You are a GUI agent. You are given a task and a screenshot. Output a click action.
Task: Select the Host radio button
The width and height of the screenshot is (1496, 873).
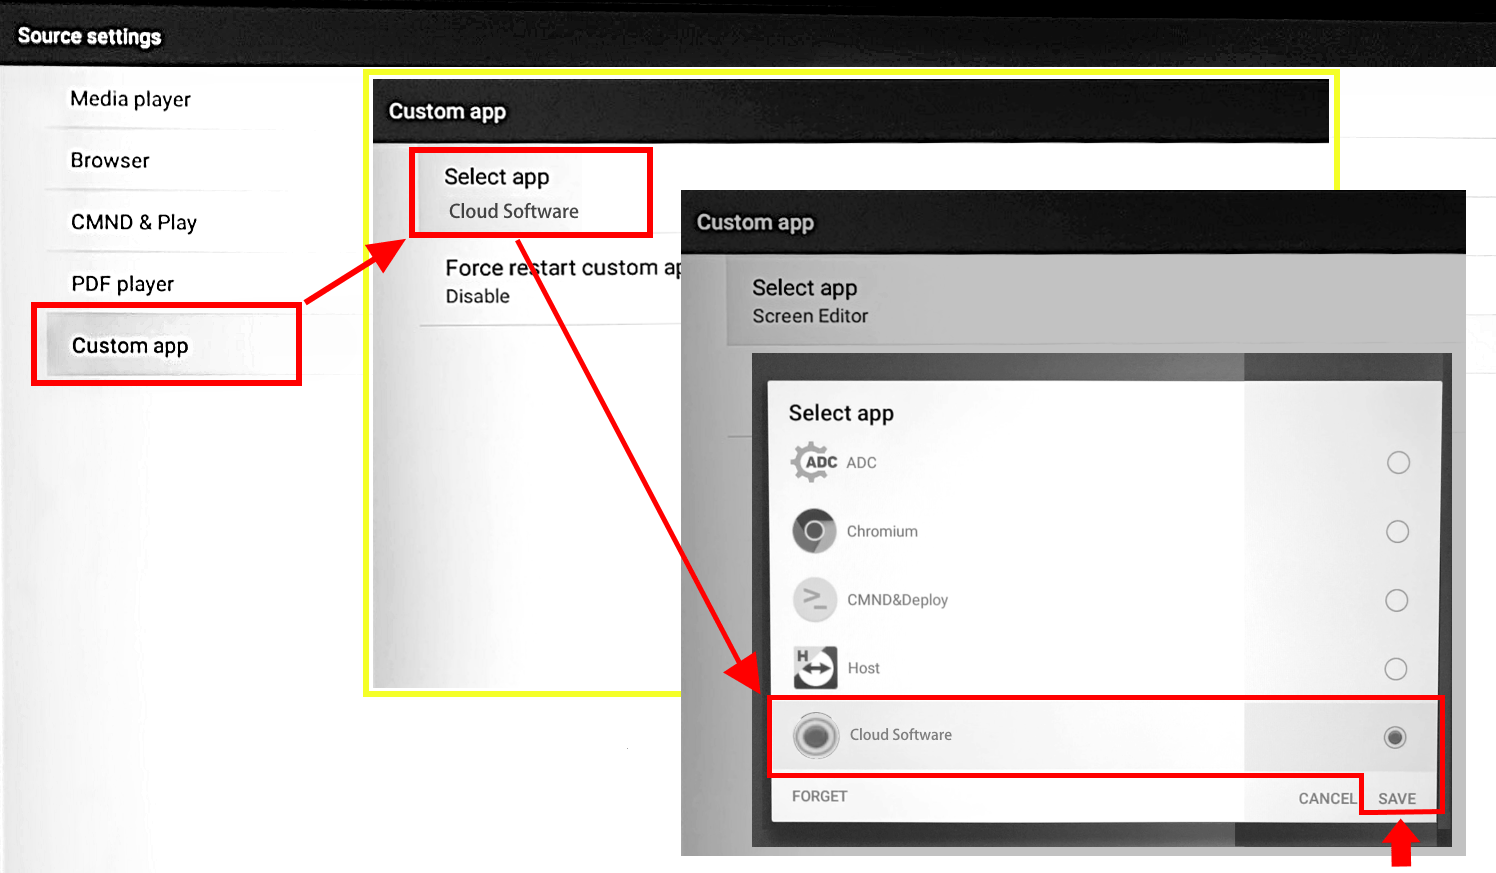coord(1396,669)
